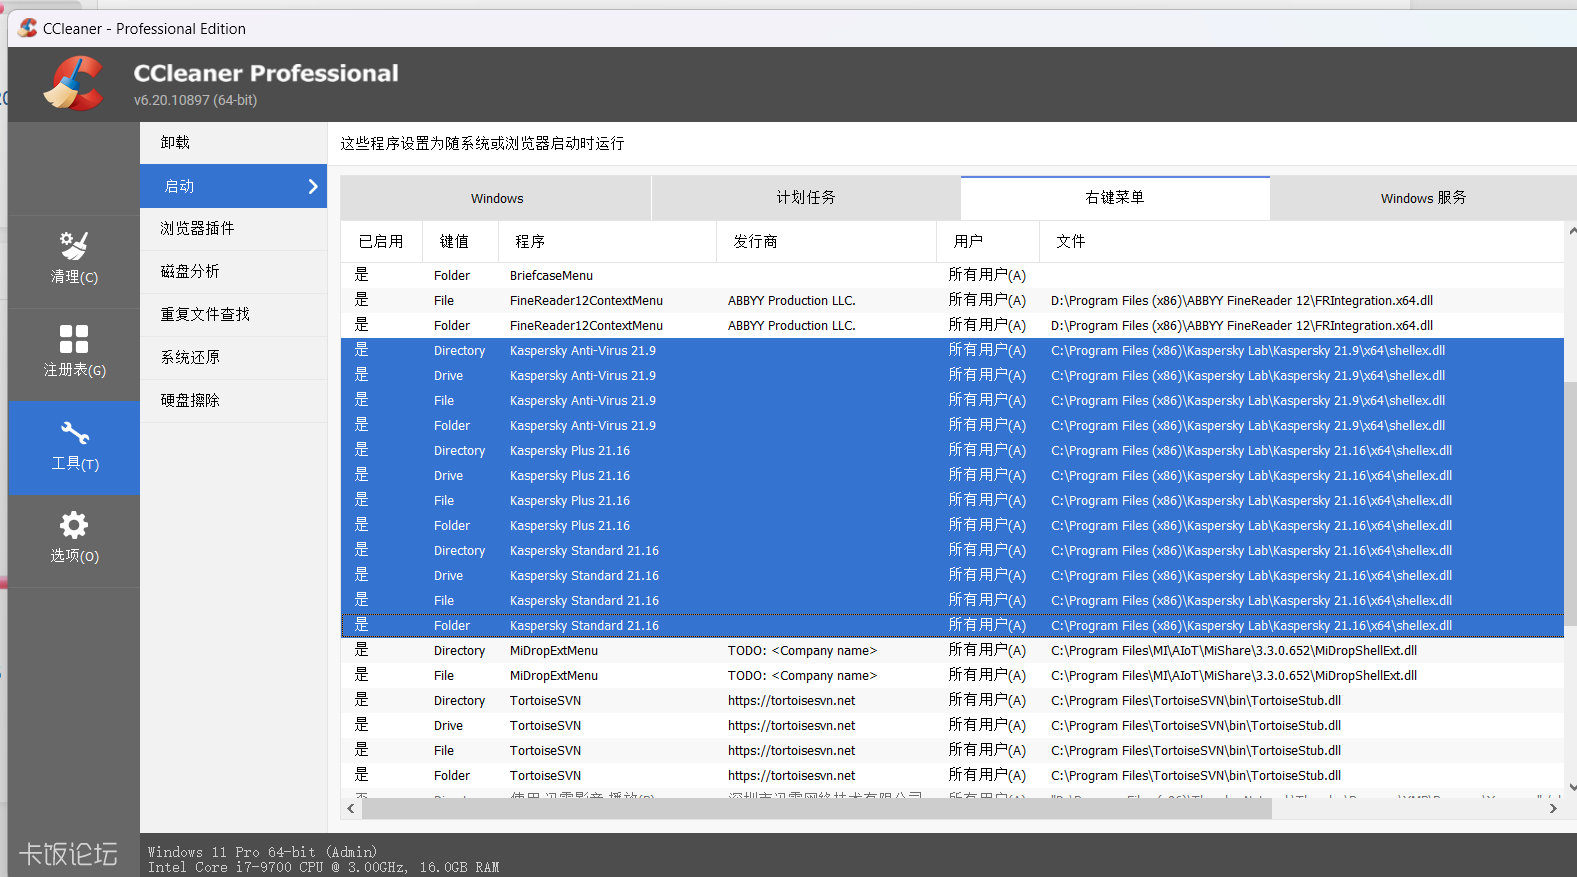Click the list's vertical scrollbar thumb
Image resolution: width=1577 pixels, height=877 pixels.
point(1571,503)
